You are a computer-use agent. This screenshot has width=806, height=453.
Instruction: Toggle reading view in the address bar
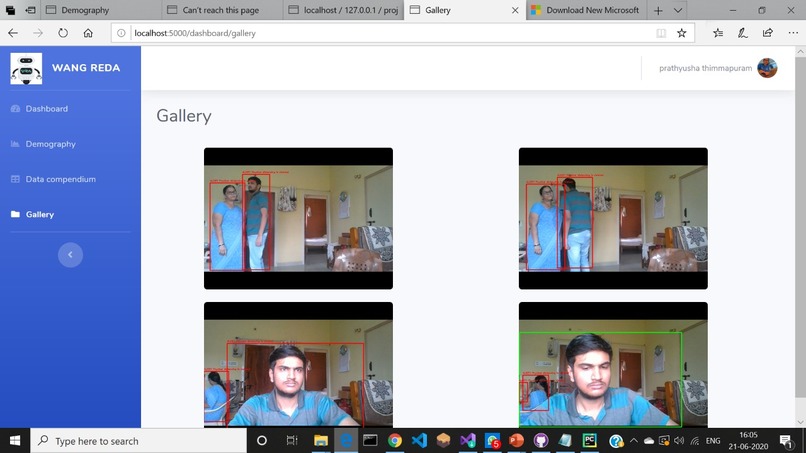661,33
